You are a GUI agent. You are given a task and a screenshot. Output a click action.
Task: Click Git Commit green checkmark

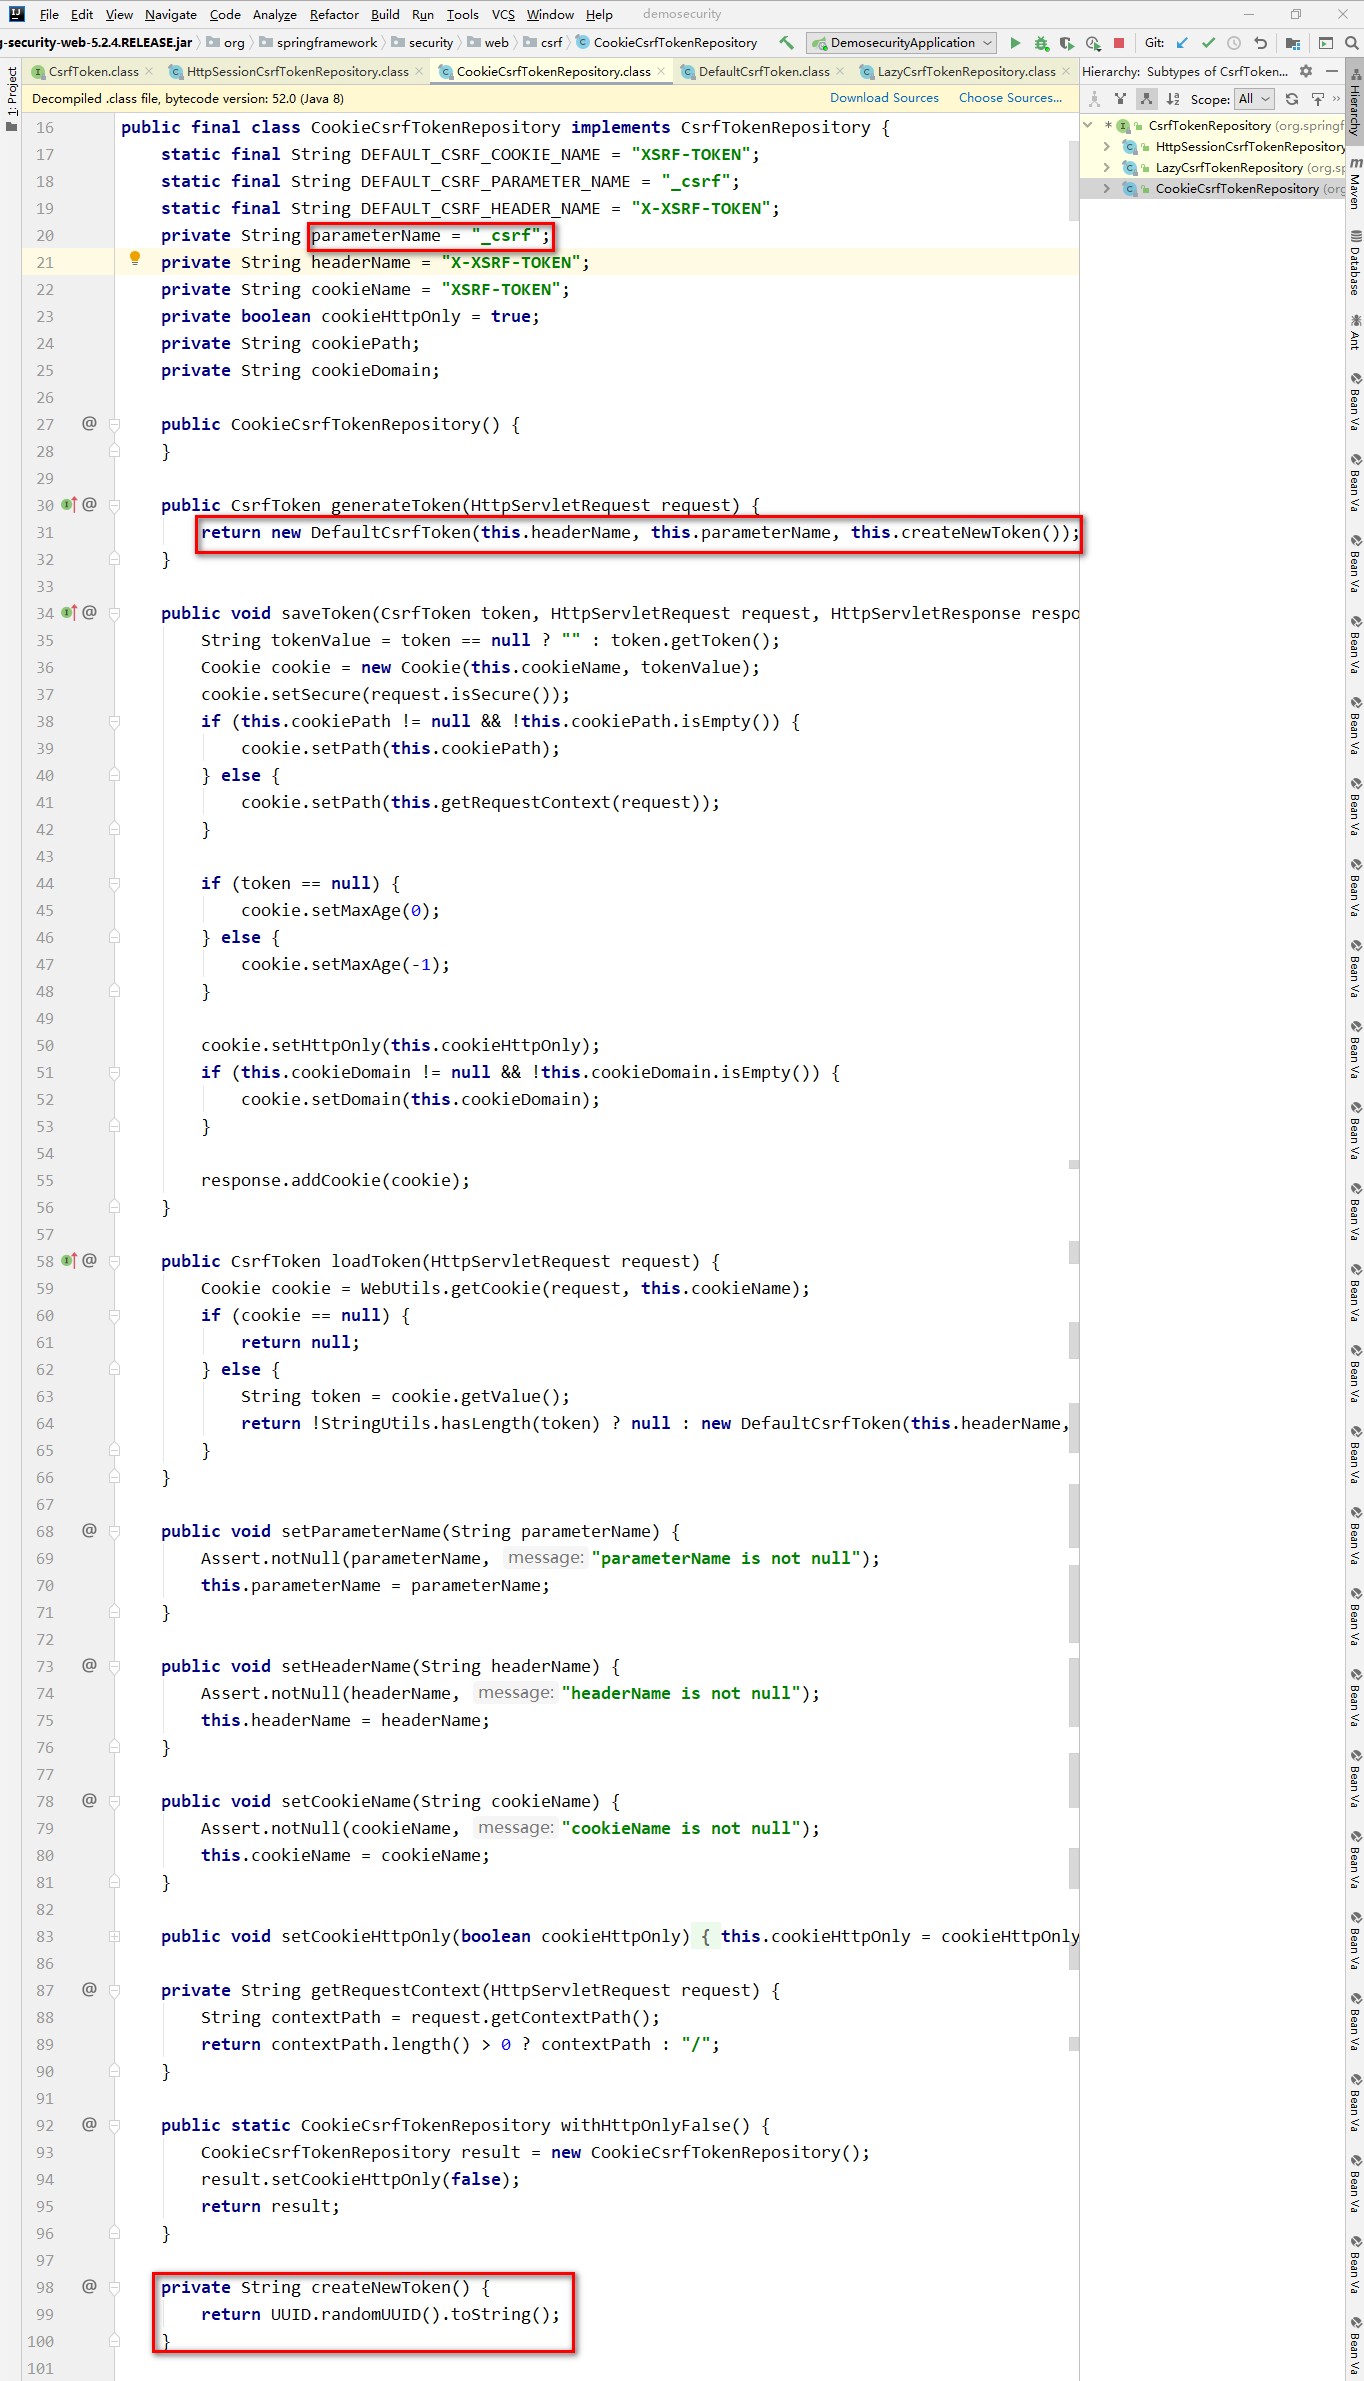(1208, 43)
